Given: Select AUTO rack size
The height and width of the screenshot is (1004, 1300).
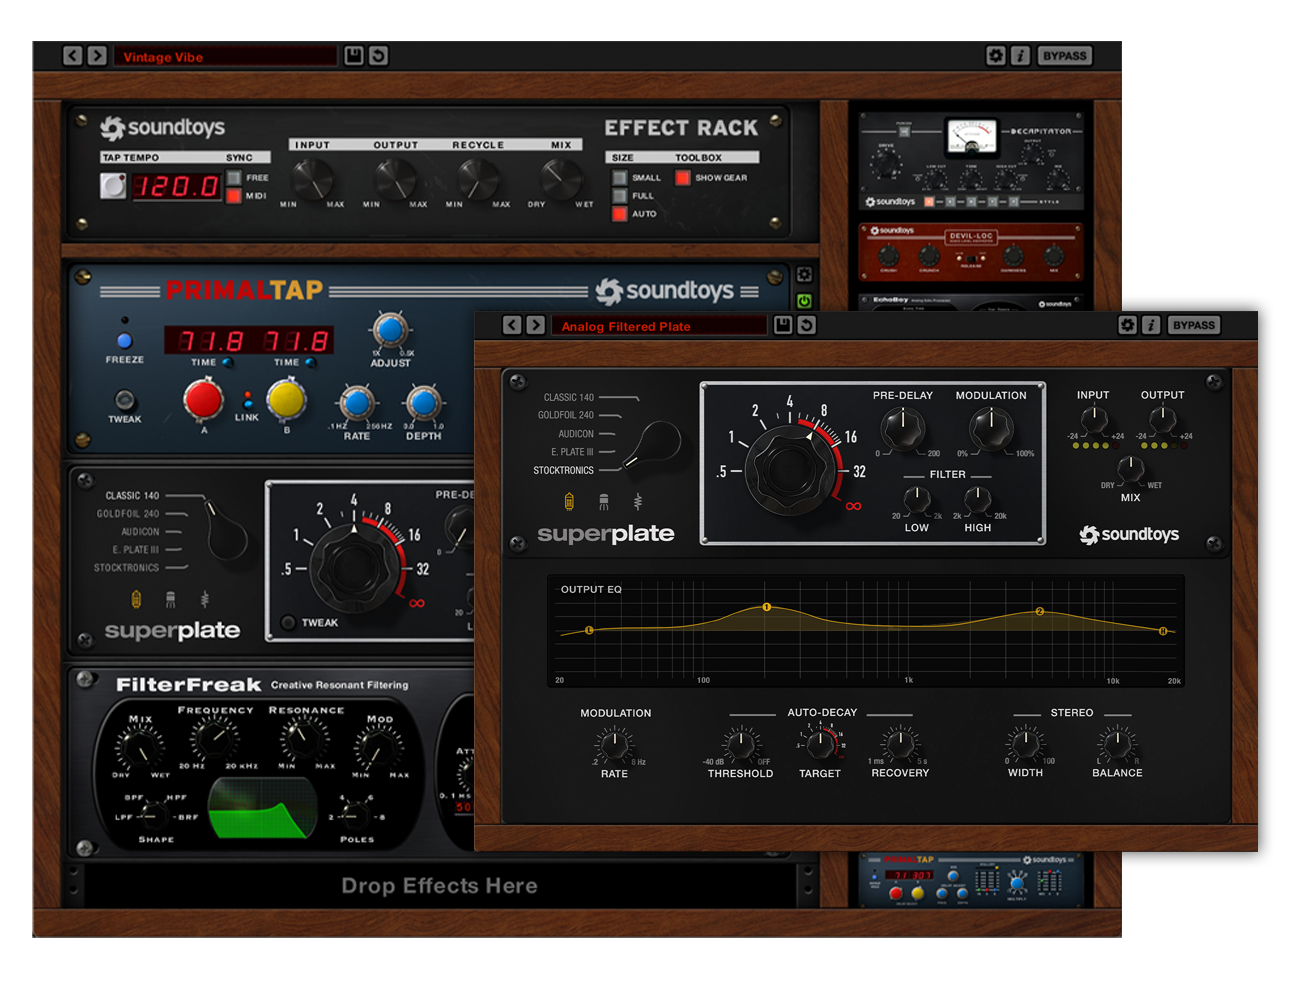Looking at the screenshot, I should click(620, 214).
